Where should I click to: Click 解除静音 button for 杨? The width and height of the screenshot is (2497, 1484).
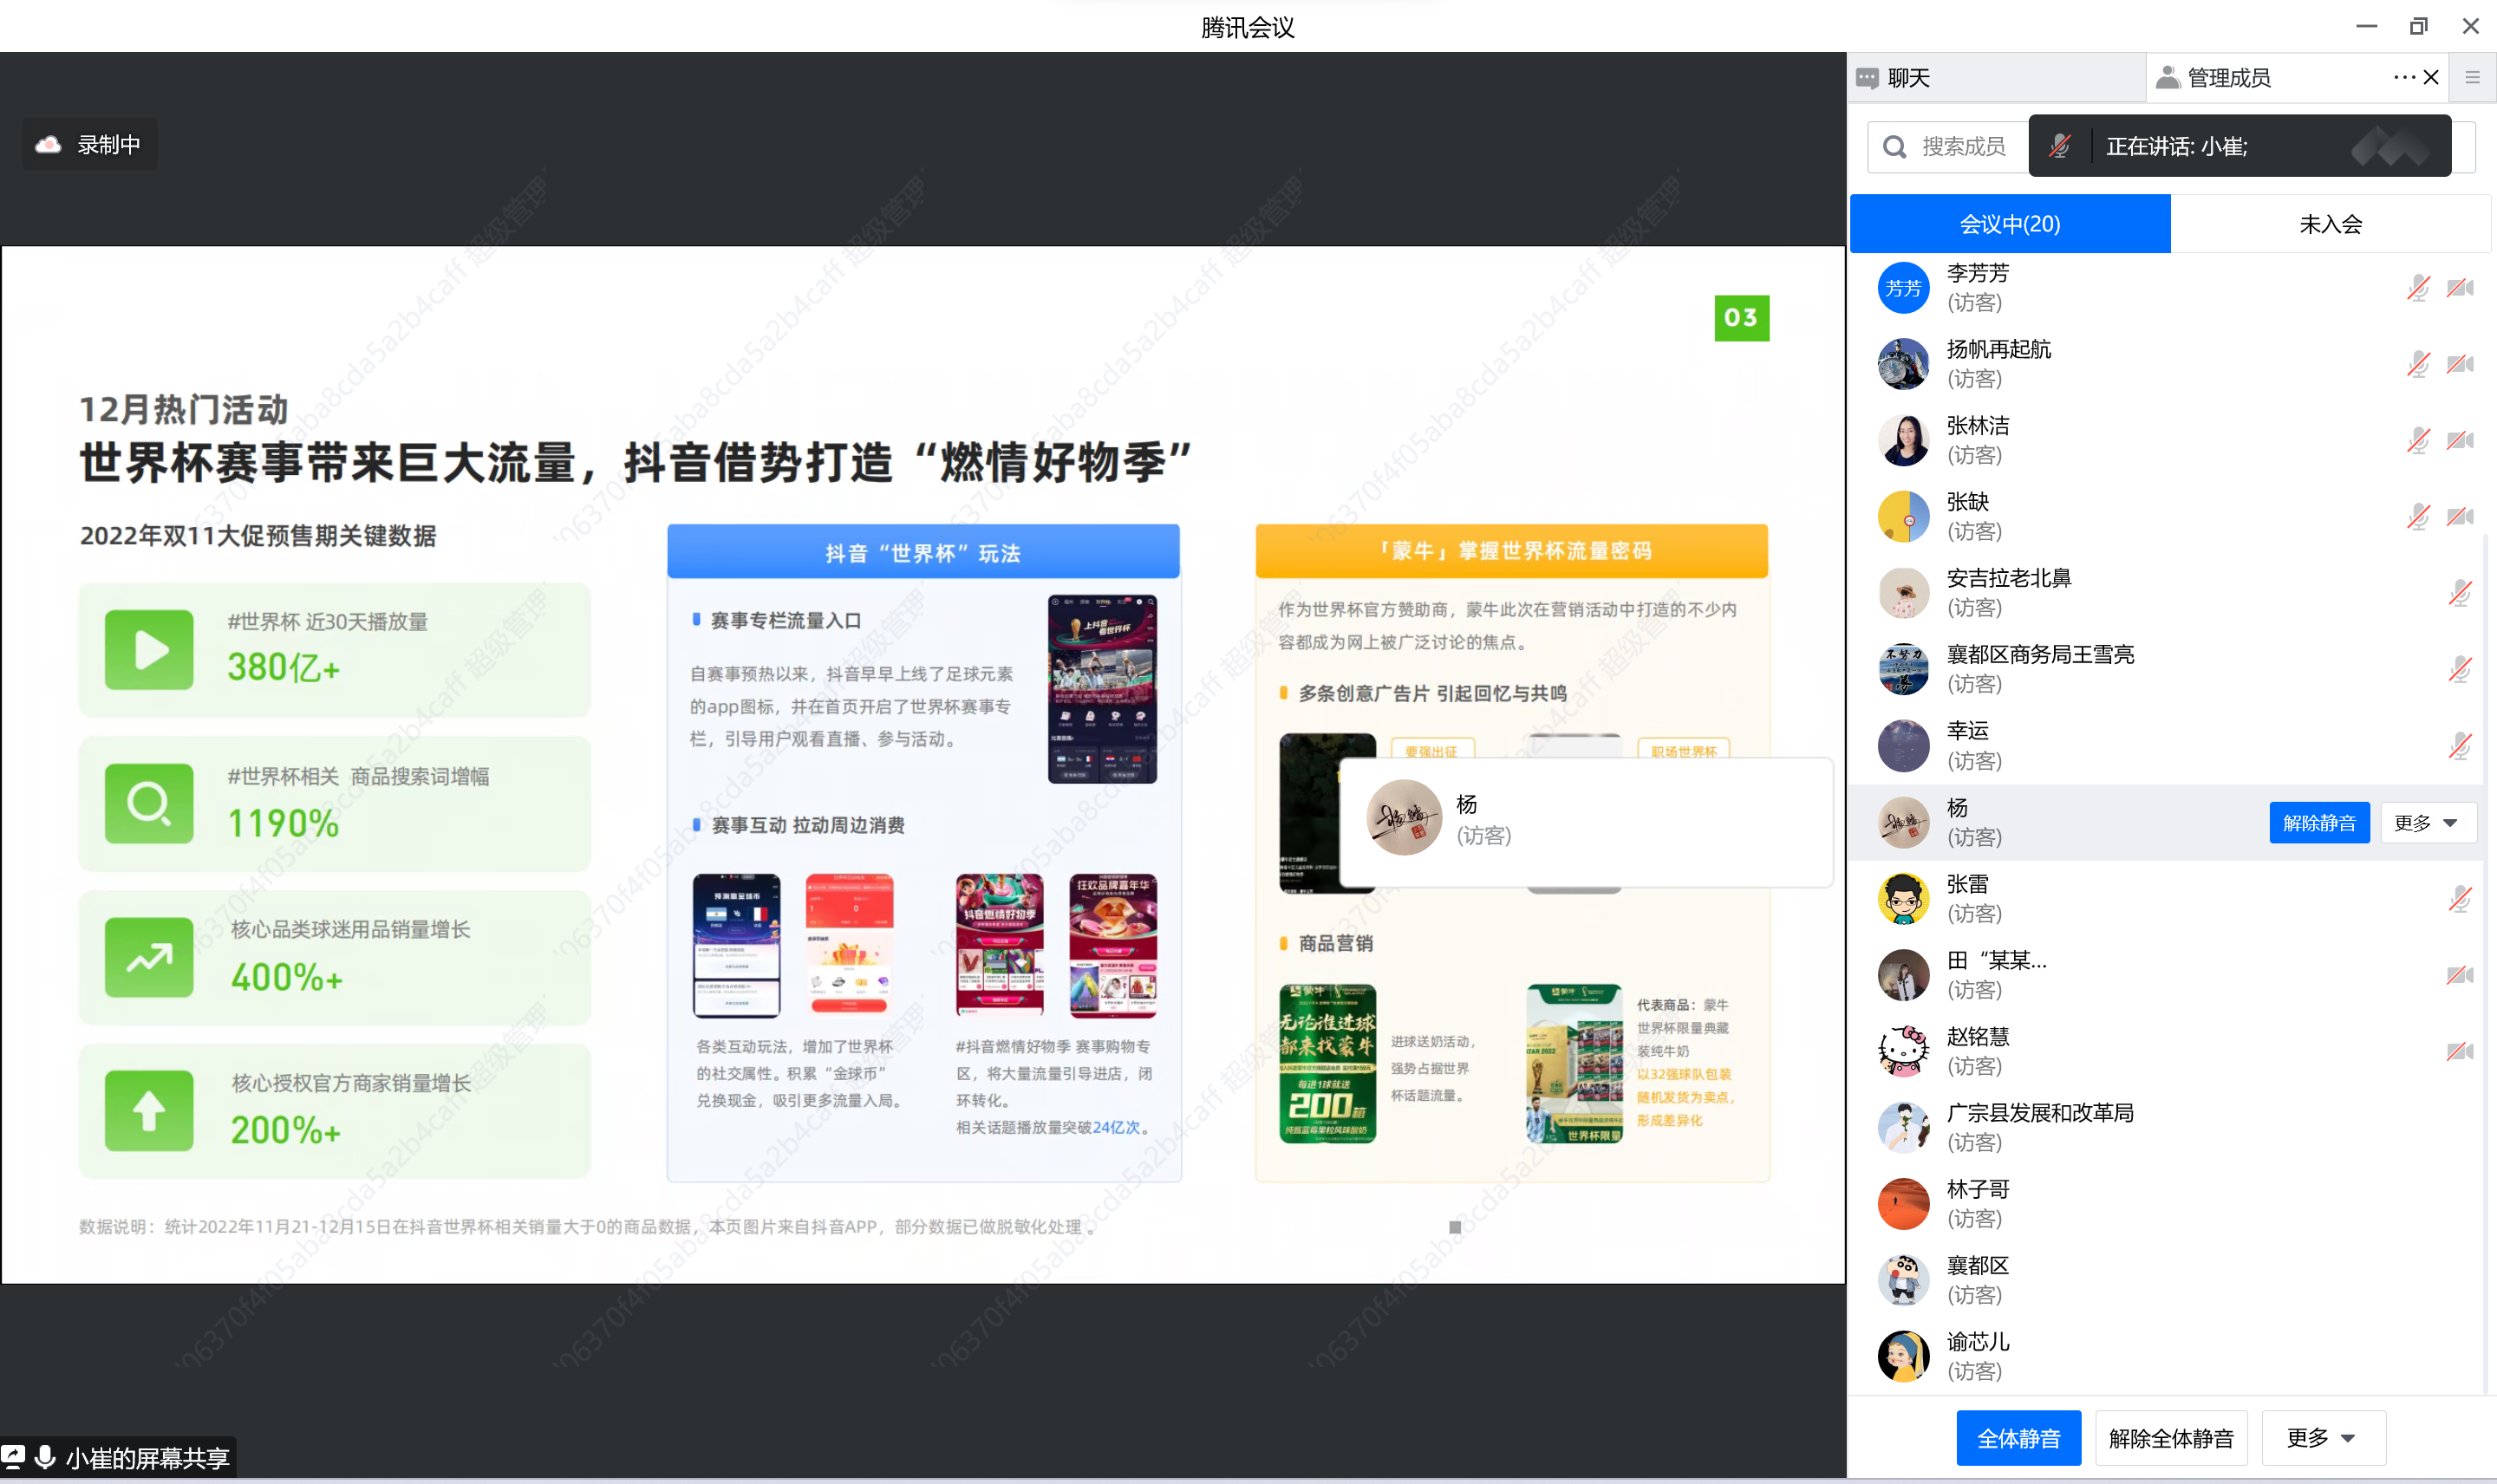point(2319,823)
